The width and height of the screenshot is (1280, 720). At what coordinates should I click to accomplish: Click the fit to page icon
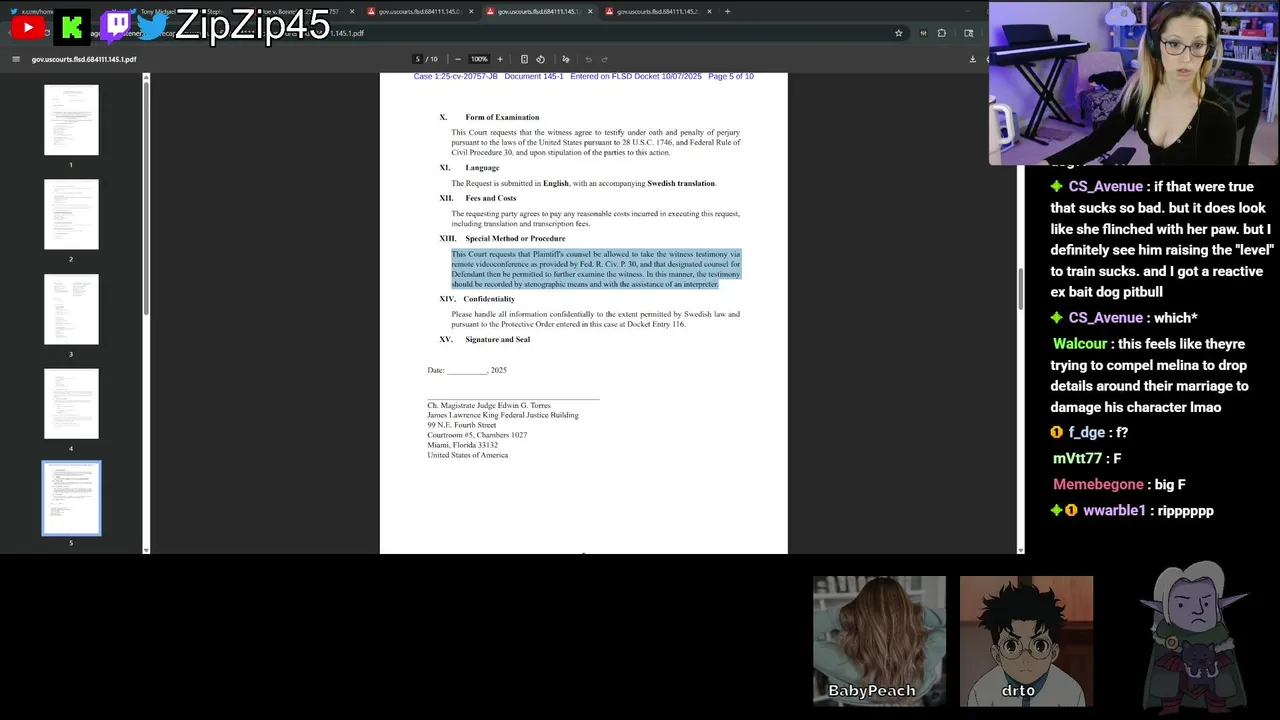[524, 59]
